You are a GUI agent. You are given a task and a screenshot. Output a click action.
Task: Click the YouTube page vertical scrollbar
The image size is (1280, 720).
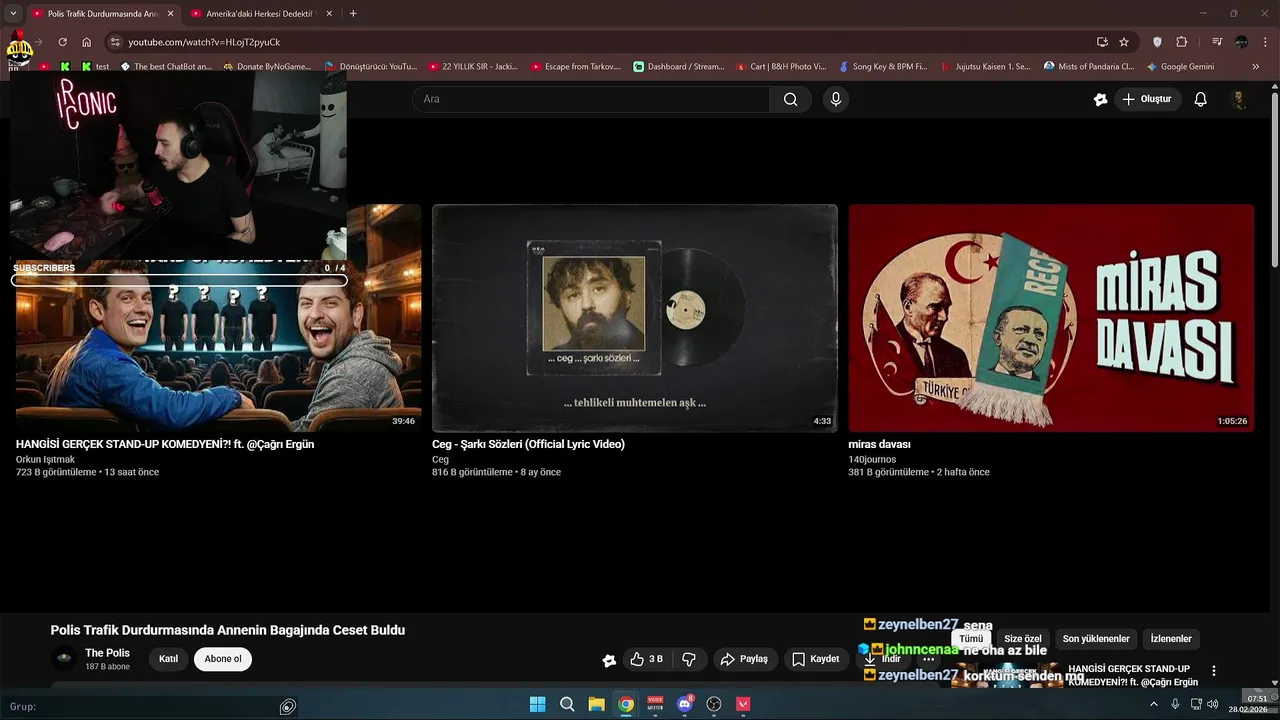tap(1274, 180)
